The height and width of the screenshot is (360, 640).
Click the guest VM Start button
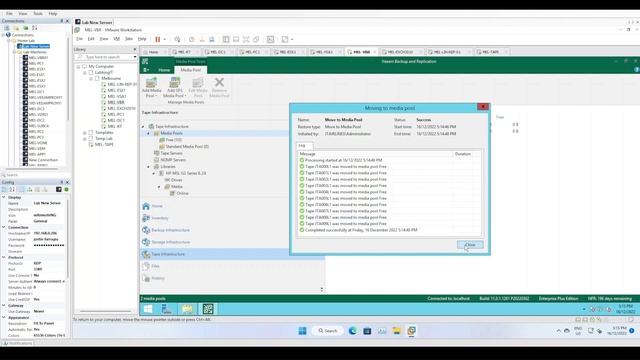click(148, 309)
